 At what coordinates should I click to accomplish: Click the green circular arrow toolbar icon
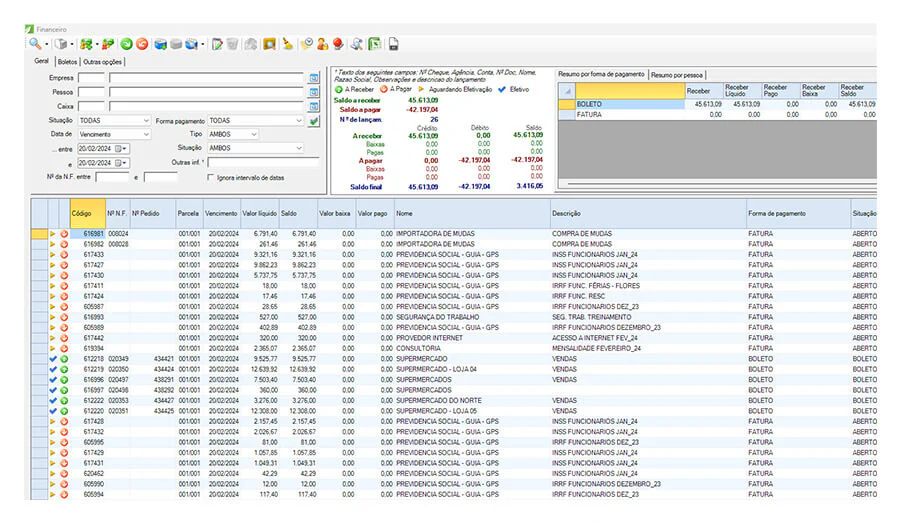click(x=126, y=44)
